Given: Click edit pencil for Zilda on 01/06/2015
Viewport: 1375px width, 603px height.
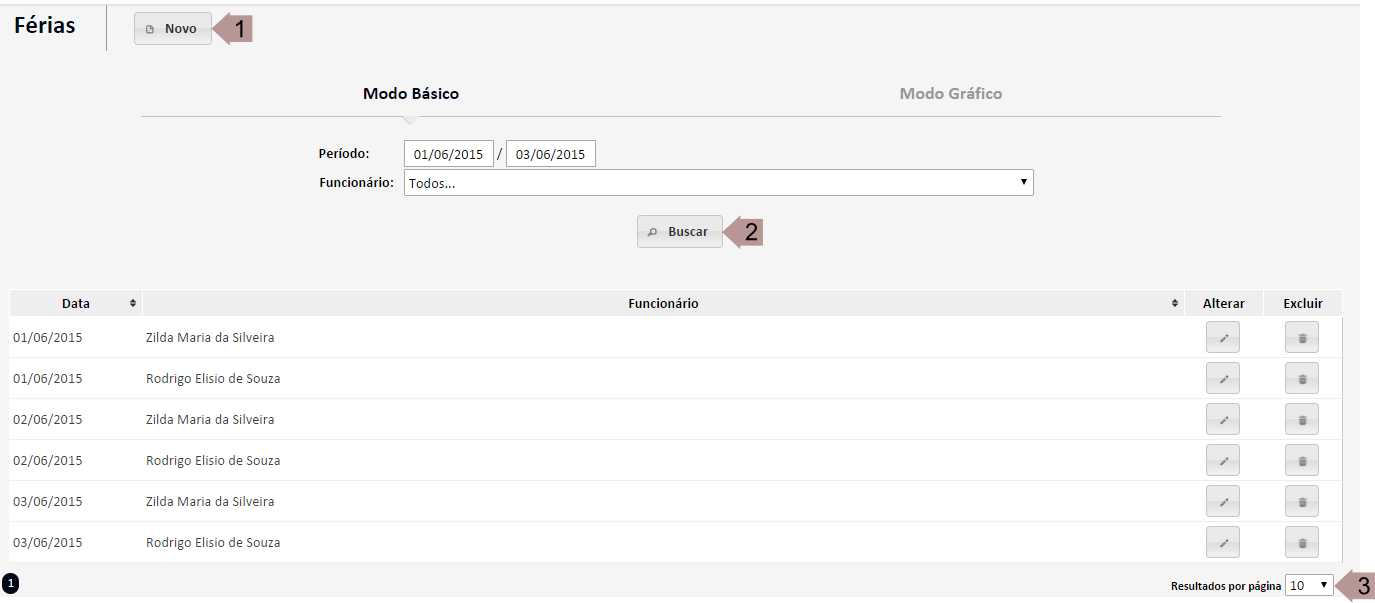Looking at the screenshot, I should click(1222, 338).
